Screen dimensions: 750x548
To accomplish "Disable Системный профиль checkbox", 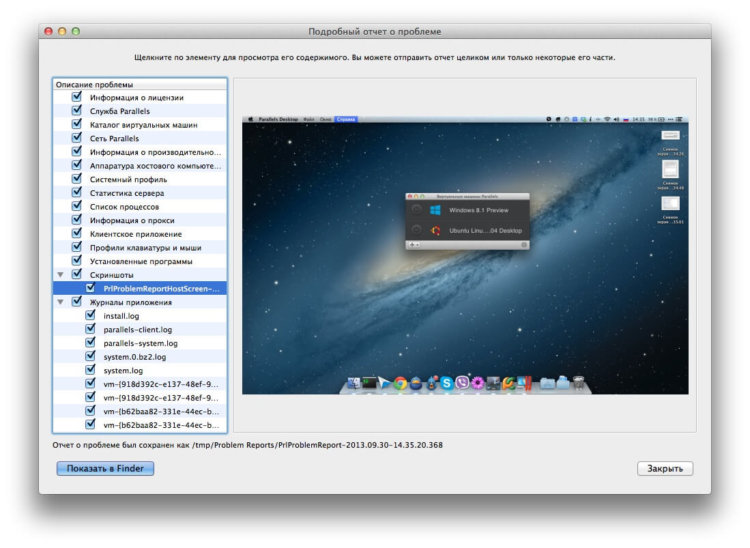I will 77,179.
